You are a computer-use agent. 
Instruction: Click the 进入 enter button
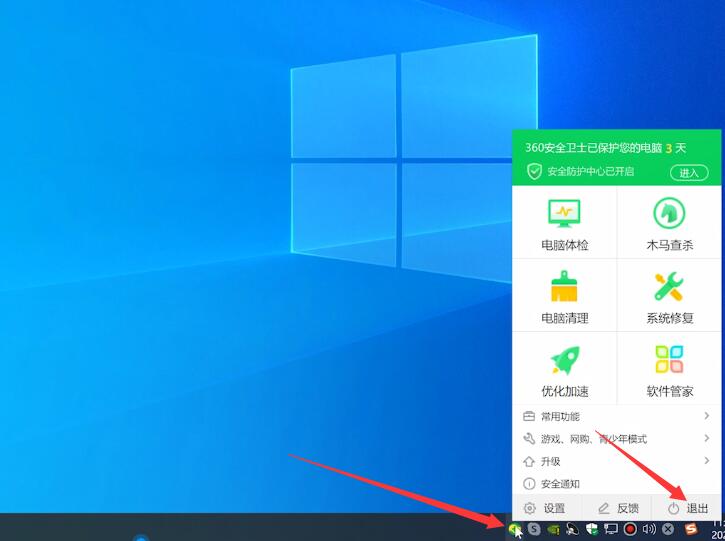[x=689, y=173]
